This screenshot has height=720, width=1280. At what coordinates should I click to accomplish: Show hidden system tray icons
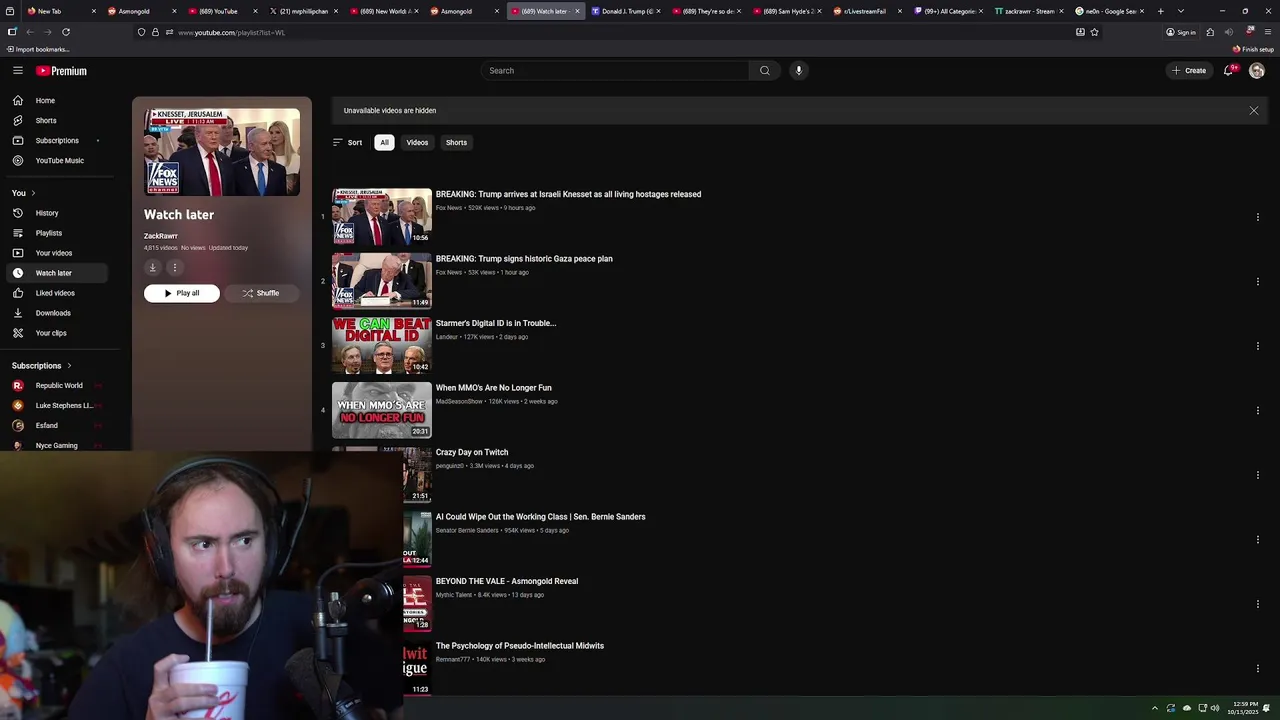coord(1155,708)
